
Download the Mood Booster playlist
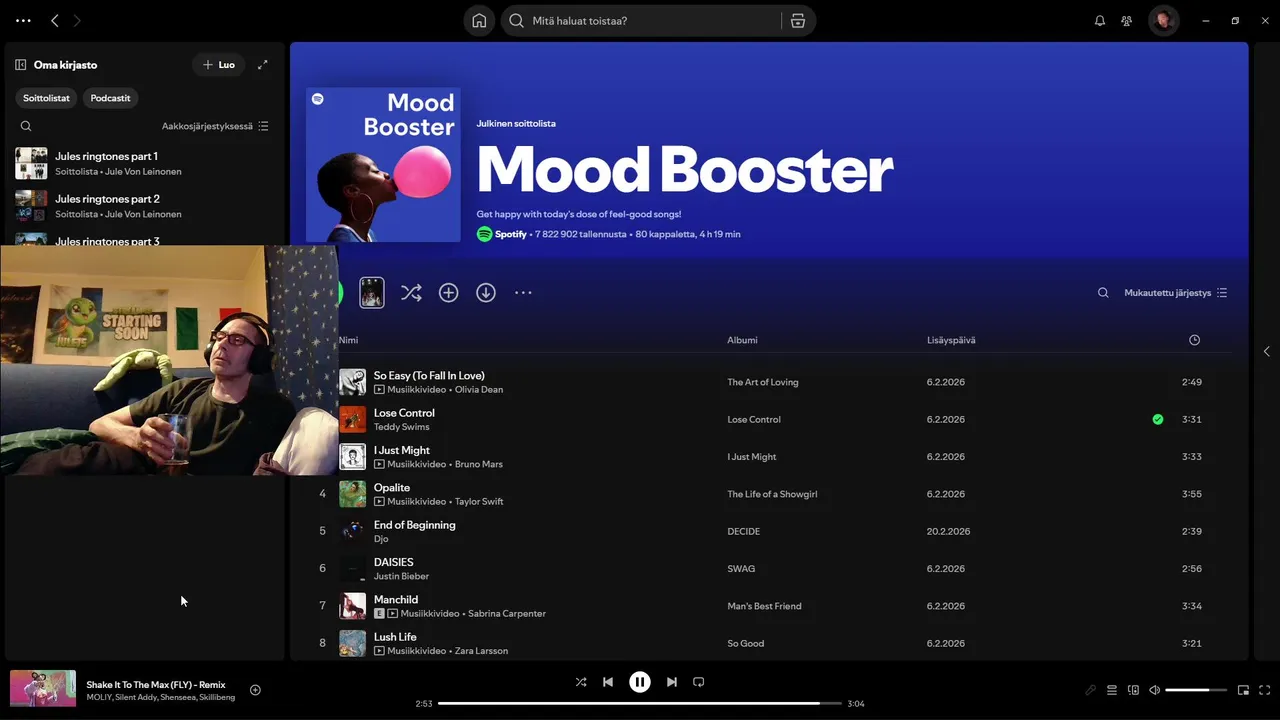[x=486, y=293]
